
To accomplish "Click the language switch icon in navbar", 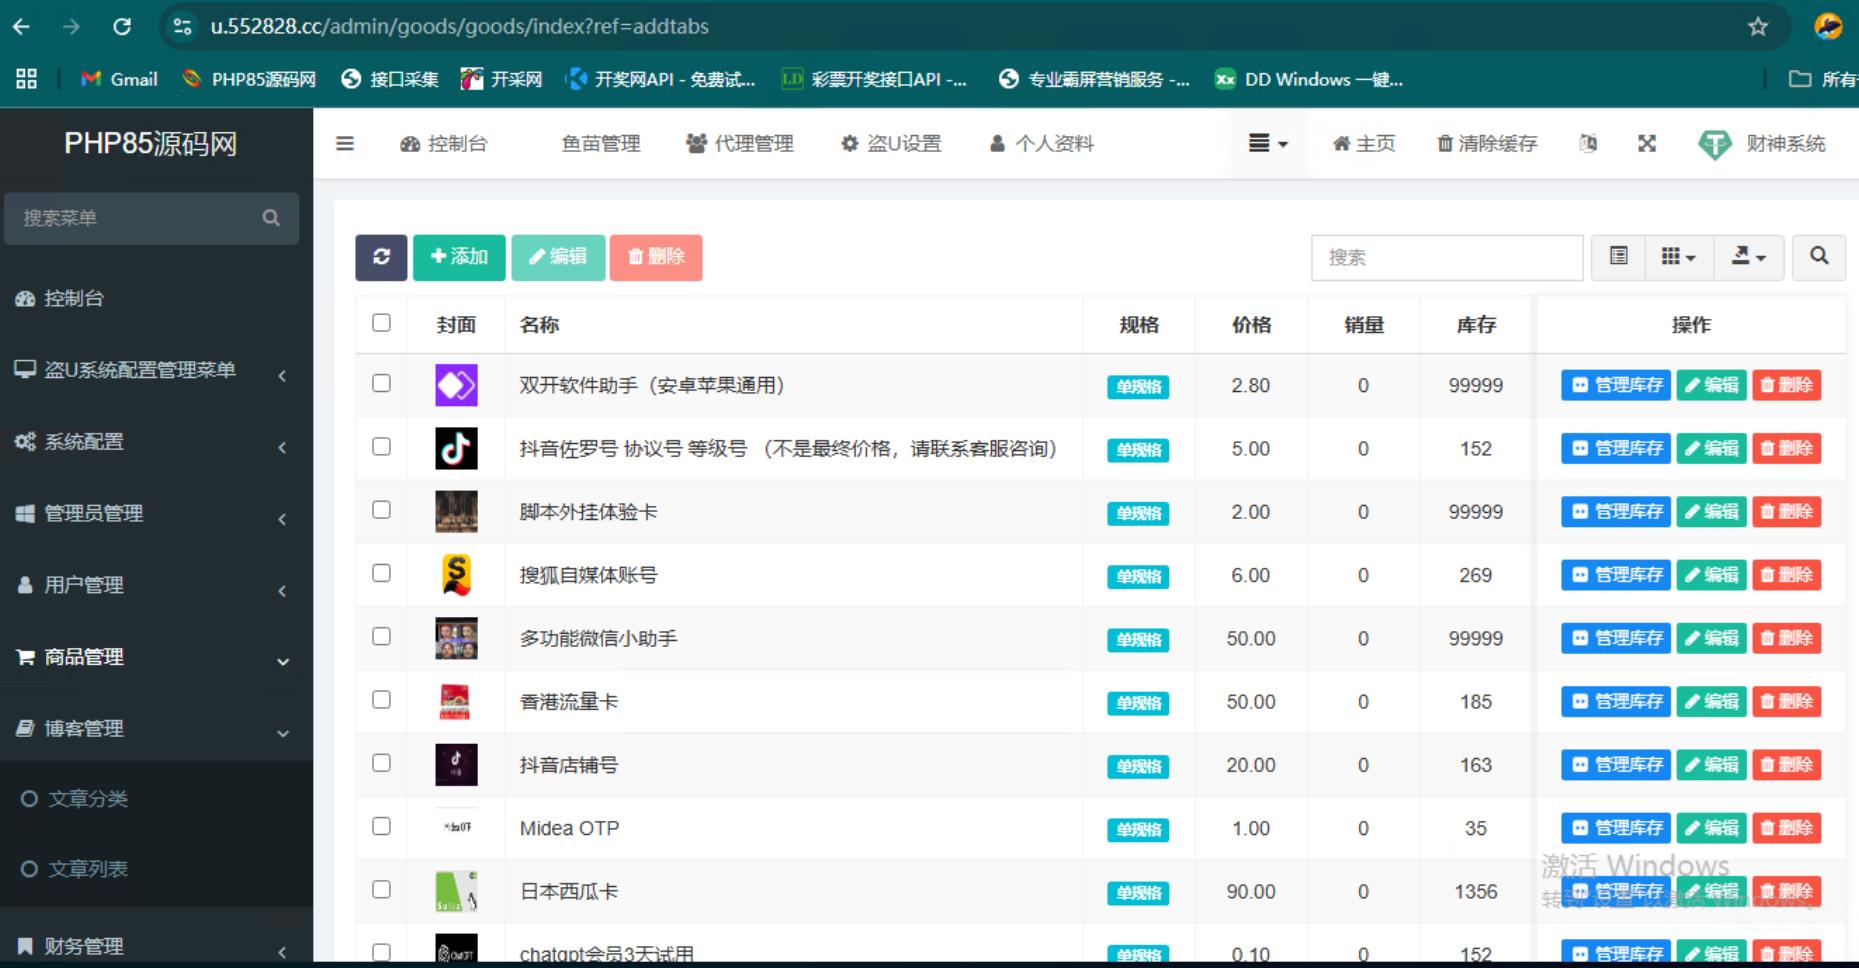I will pos(1588,144).
